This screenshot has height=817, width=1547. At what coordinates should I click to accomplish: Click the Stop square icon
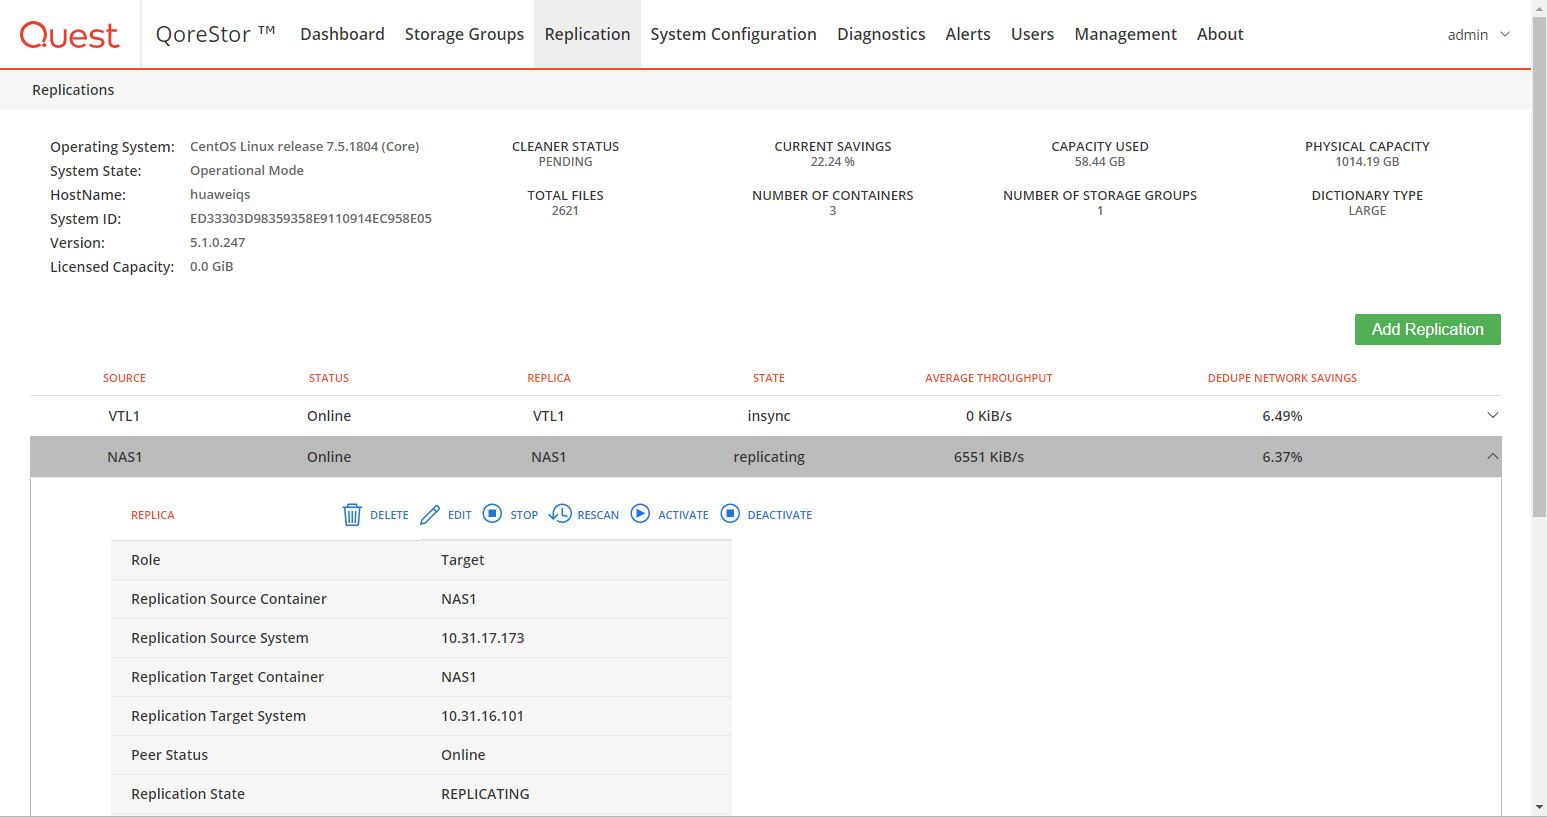492,513
